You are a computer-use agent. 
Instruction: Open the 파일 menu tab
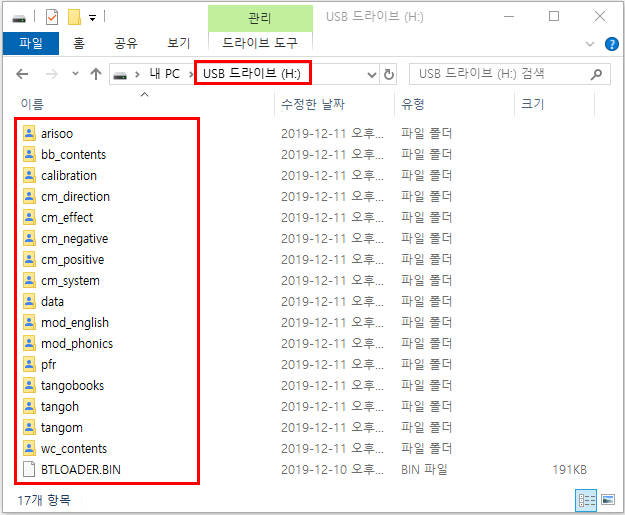[31, 43]
